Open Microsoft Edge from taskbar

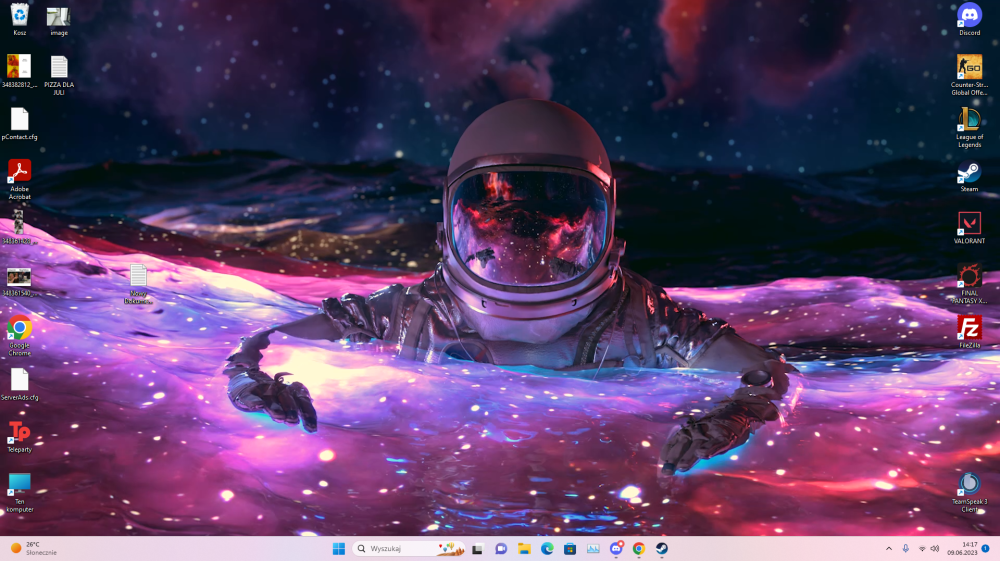tap(547, 549)
